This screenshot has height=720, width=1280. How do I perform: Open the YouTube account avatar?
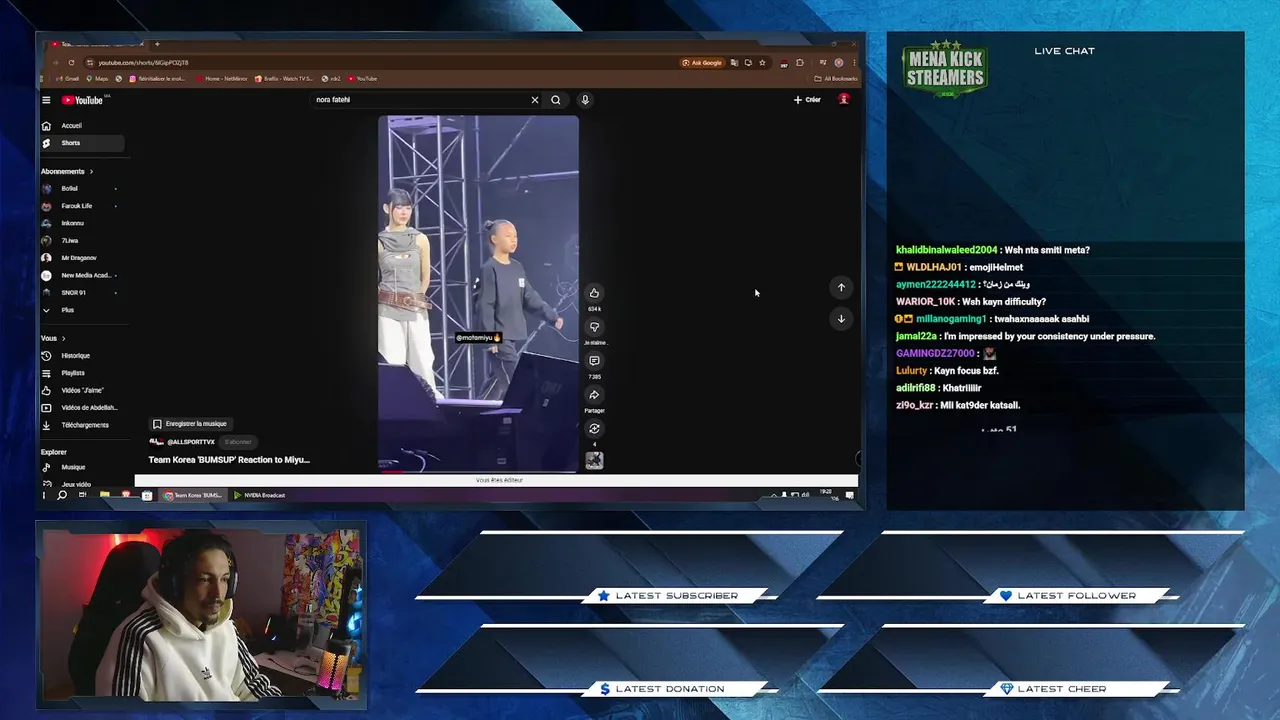click(844, 99)
